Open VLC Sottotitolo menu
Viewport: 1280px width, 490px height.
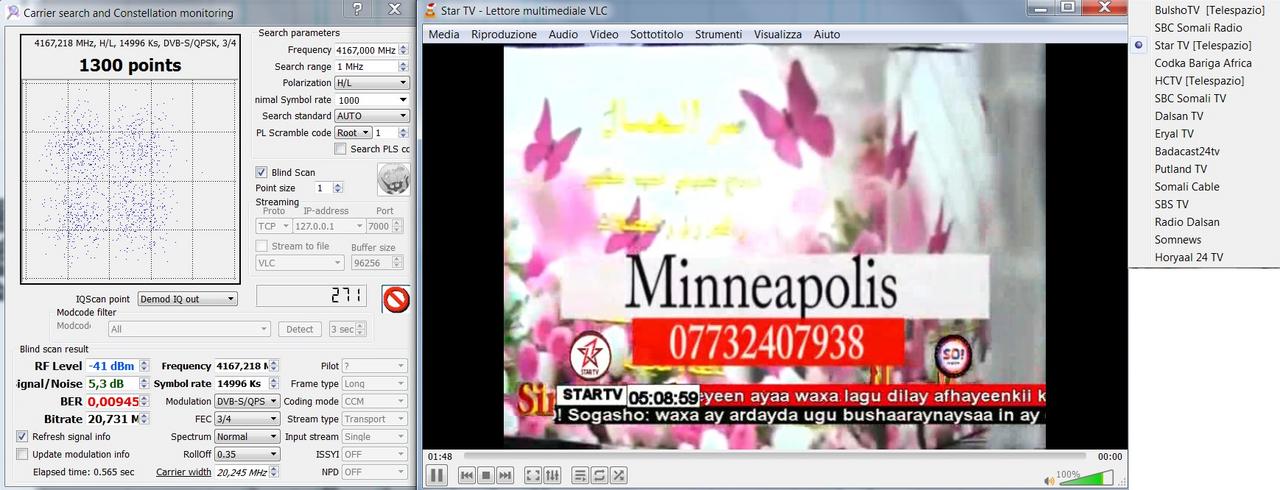[x=657, y=34]
